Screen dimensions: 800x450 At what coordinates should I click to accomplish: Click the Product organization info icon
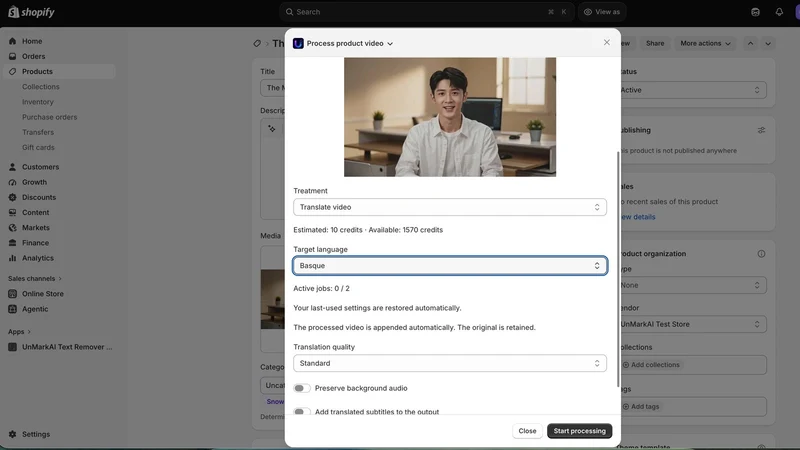pyautogui.click(x=761, y=254)
